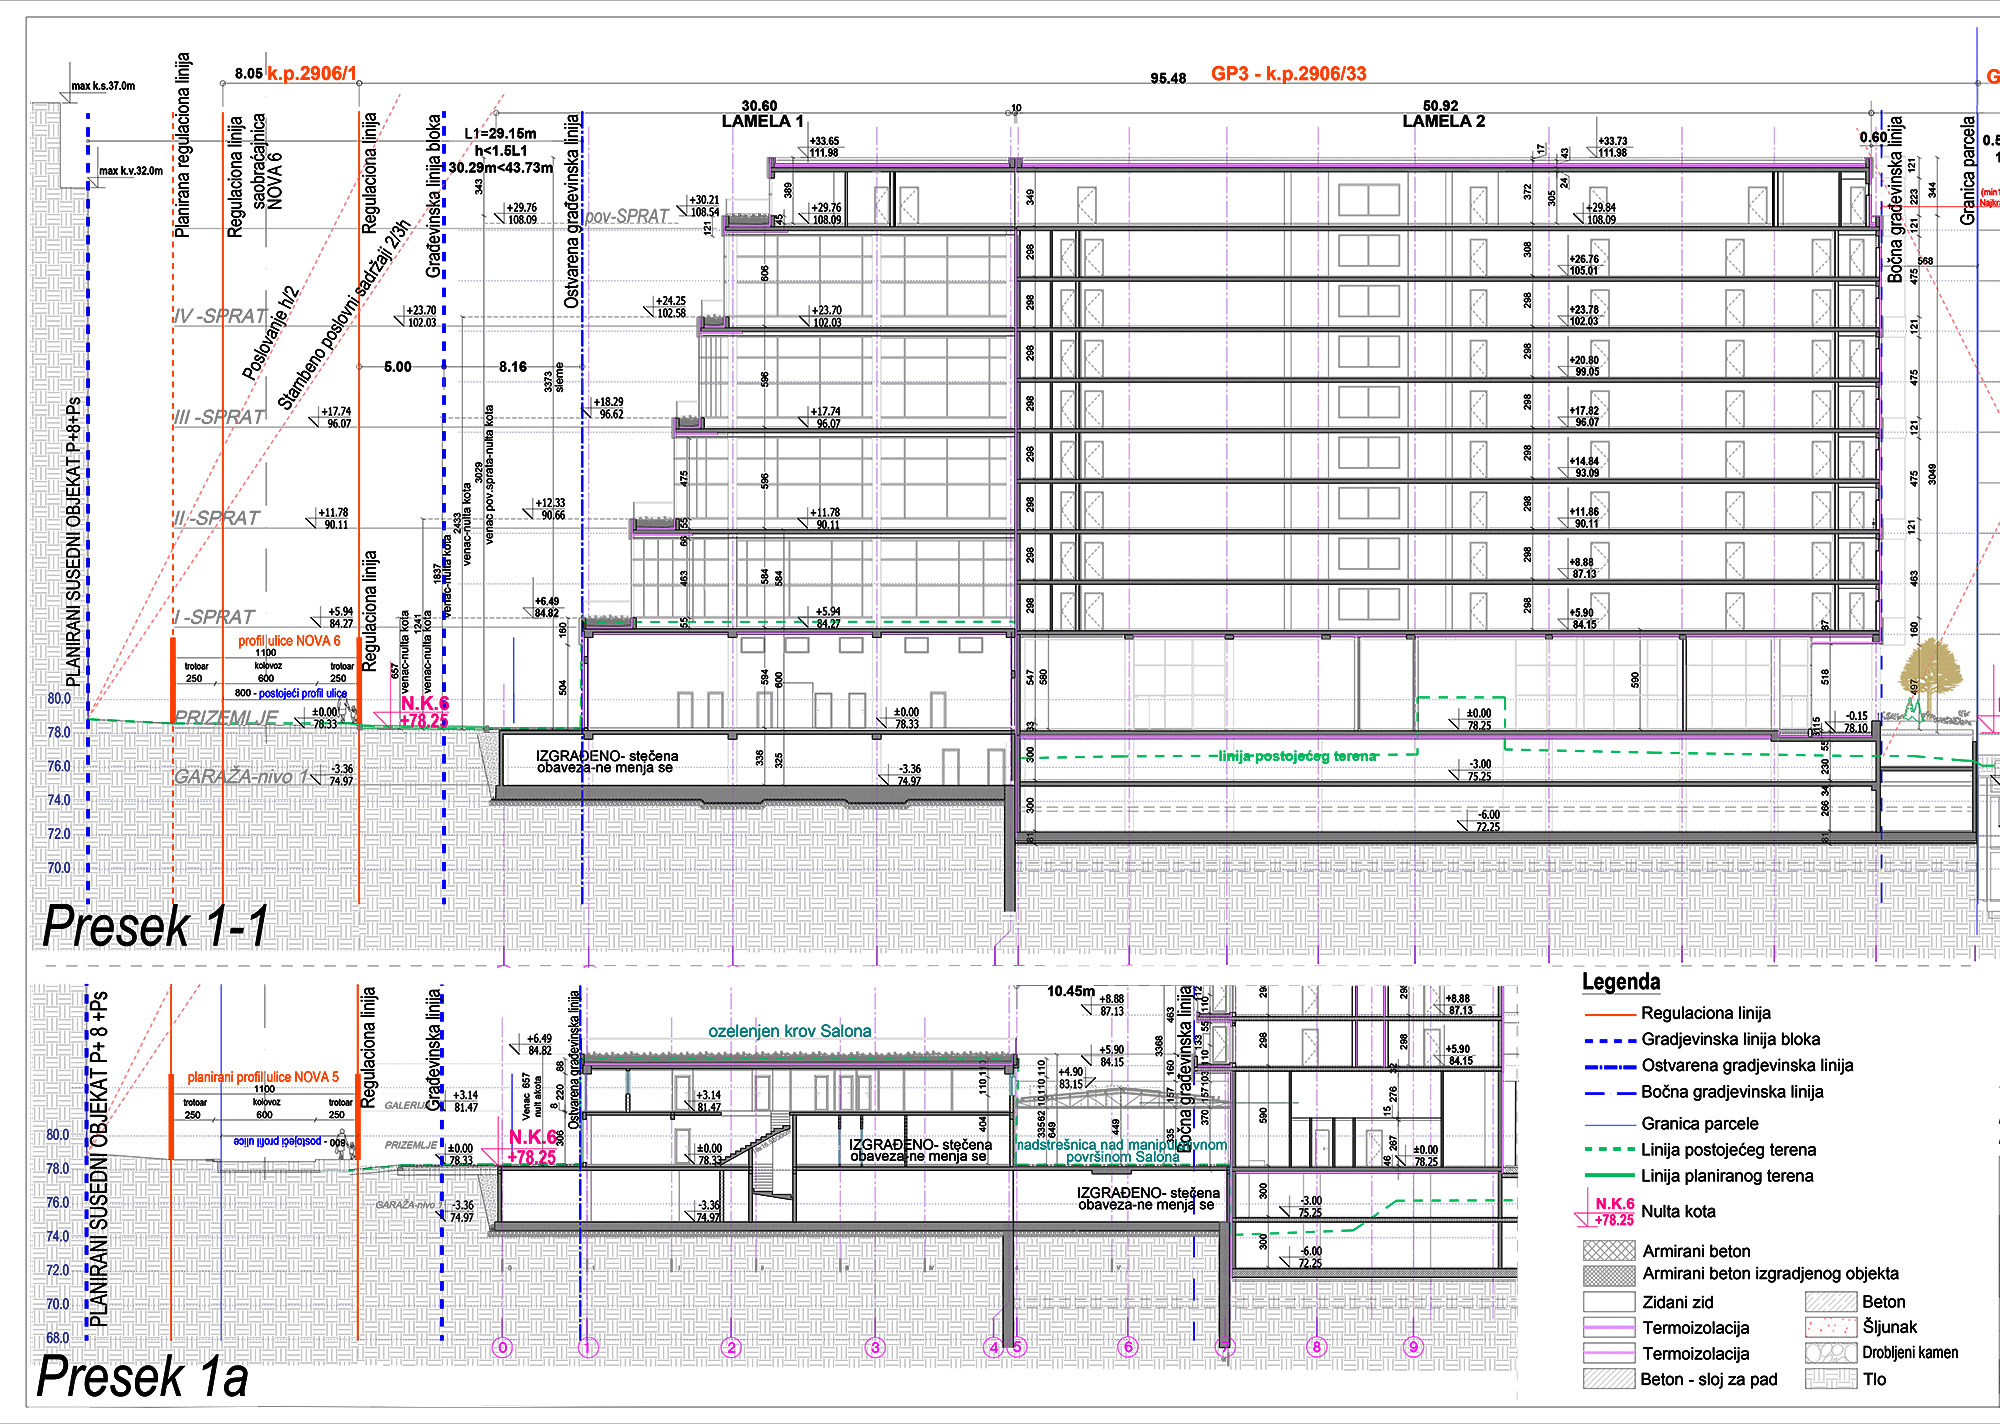This screenshot has width=2000, height=1424.
Task: Click the Zidani zid empty swatch
Action: [x=1608, y=1302]
